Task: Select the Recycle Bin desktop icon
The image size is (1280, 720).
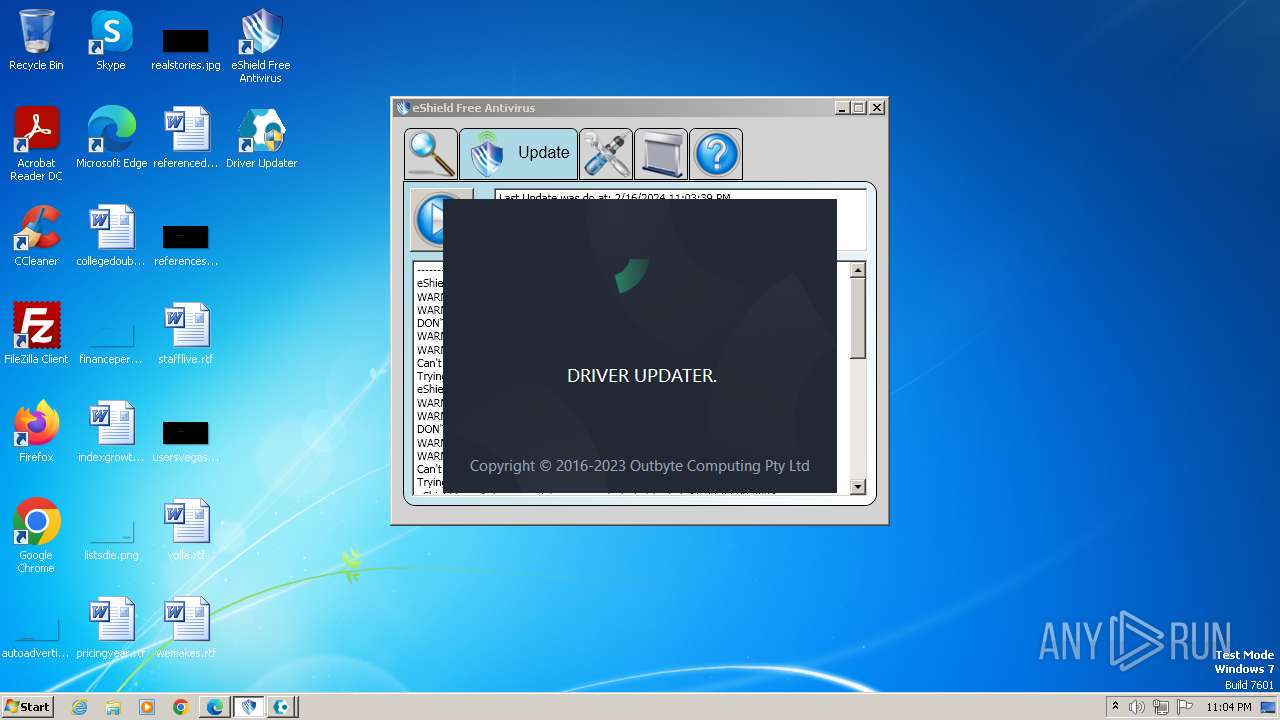Action: pos(36,41)
